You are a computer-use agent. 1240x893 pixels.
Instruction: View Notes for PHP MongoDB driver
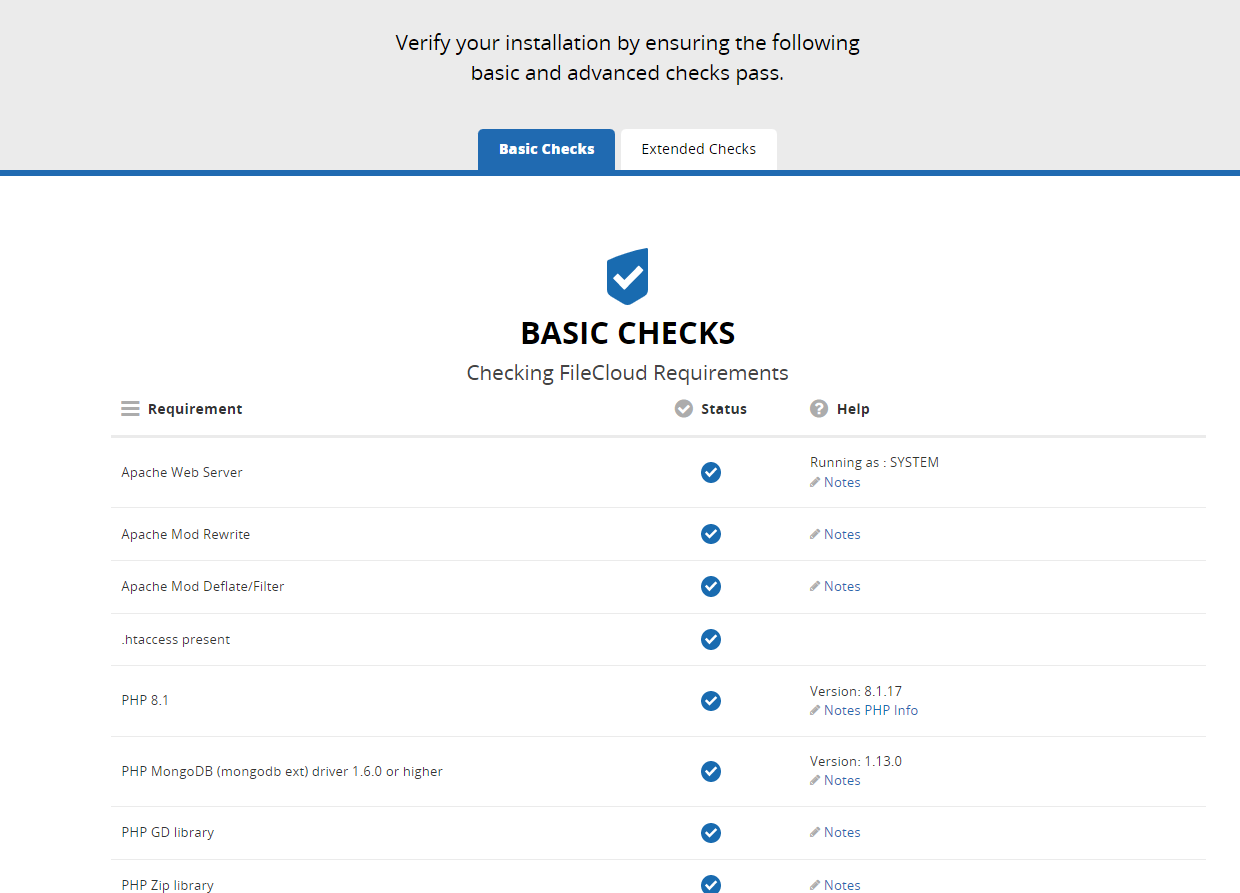click(x=841, y=781)
